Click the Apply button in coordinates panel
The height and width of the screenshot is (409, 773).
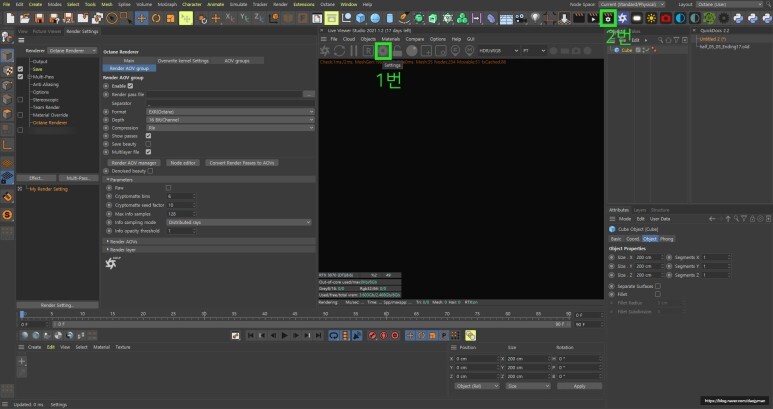tap(579, 386)
